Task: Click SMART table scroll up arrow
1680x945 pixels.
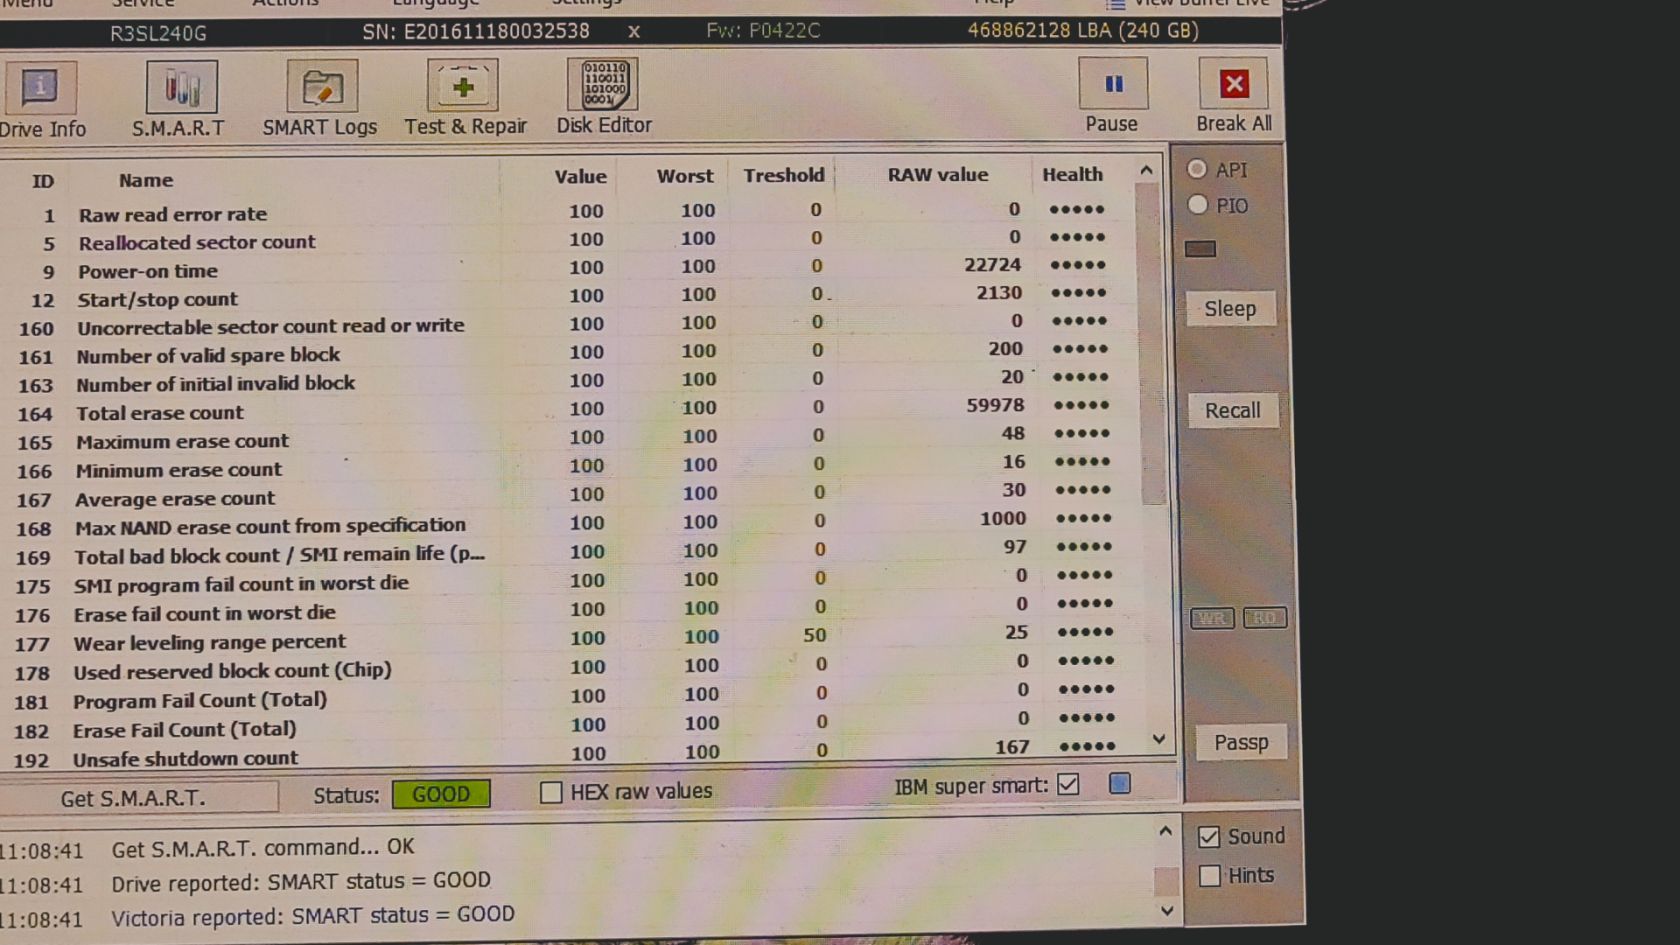Action: pyautogui.click(x=1146, y=171)
